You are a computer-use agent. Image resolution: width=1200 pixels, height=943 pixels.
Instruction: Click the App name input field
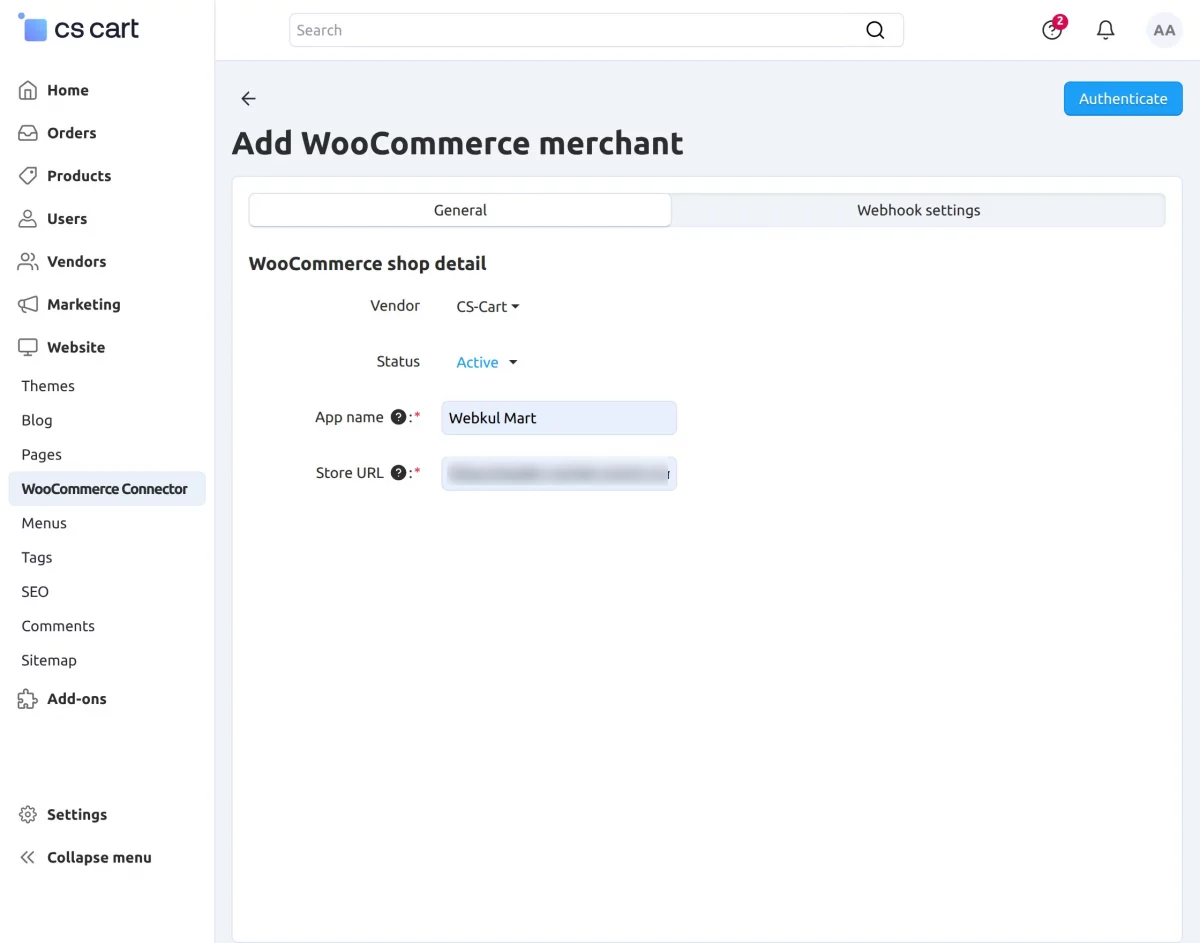pyautogui.click(x=559, y=418)
